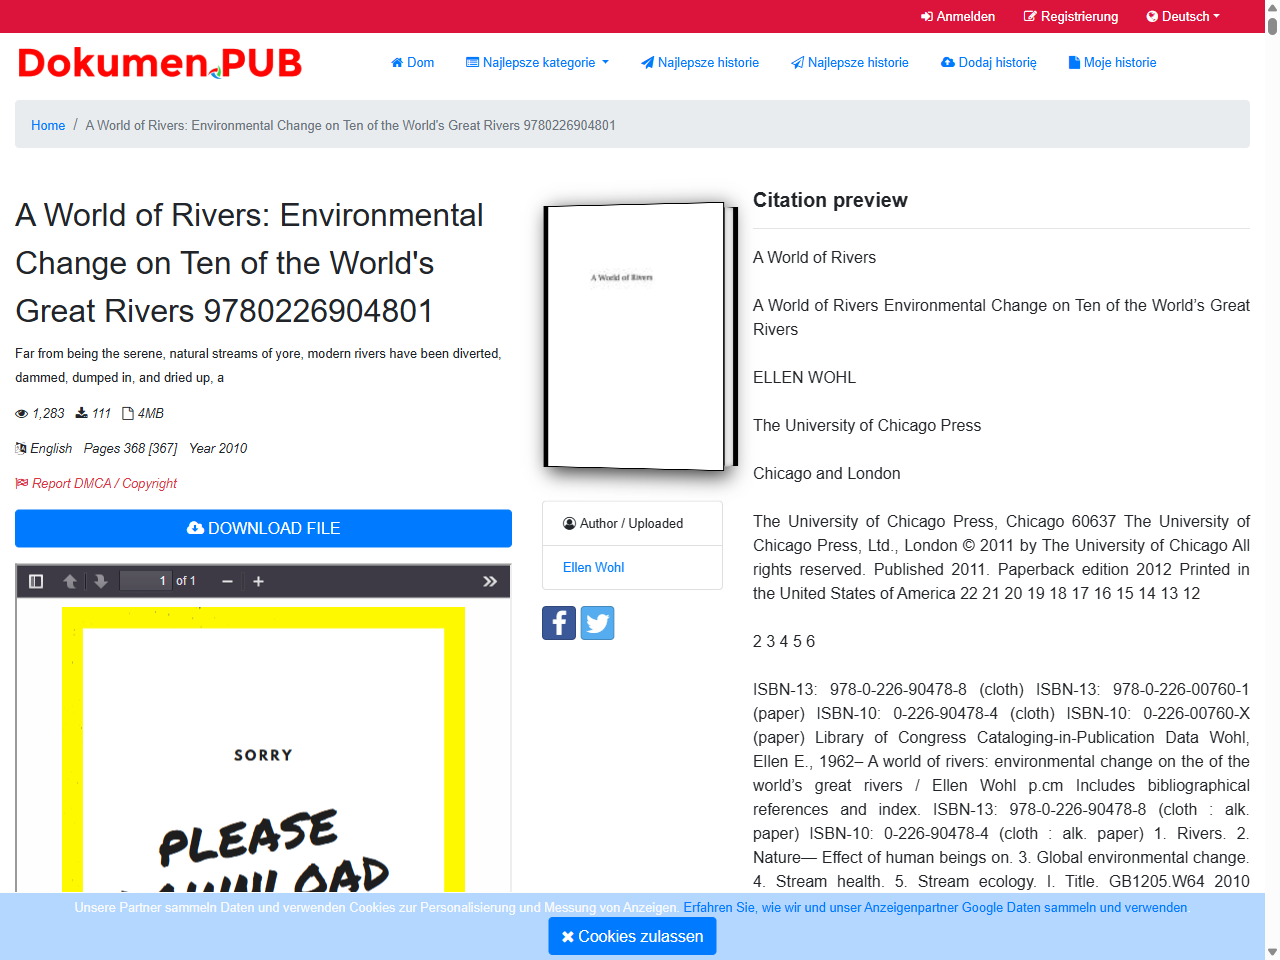Expand the Najlepsze kategorie menu
The width and height of the screenshot is (1280, 960).
(537, 62)
